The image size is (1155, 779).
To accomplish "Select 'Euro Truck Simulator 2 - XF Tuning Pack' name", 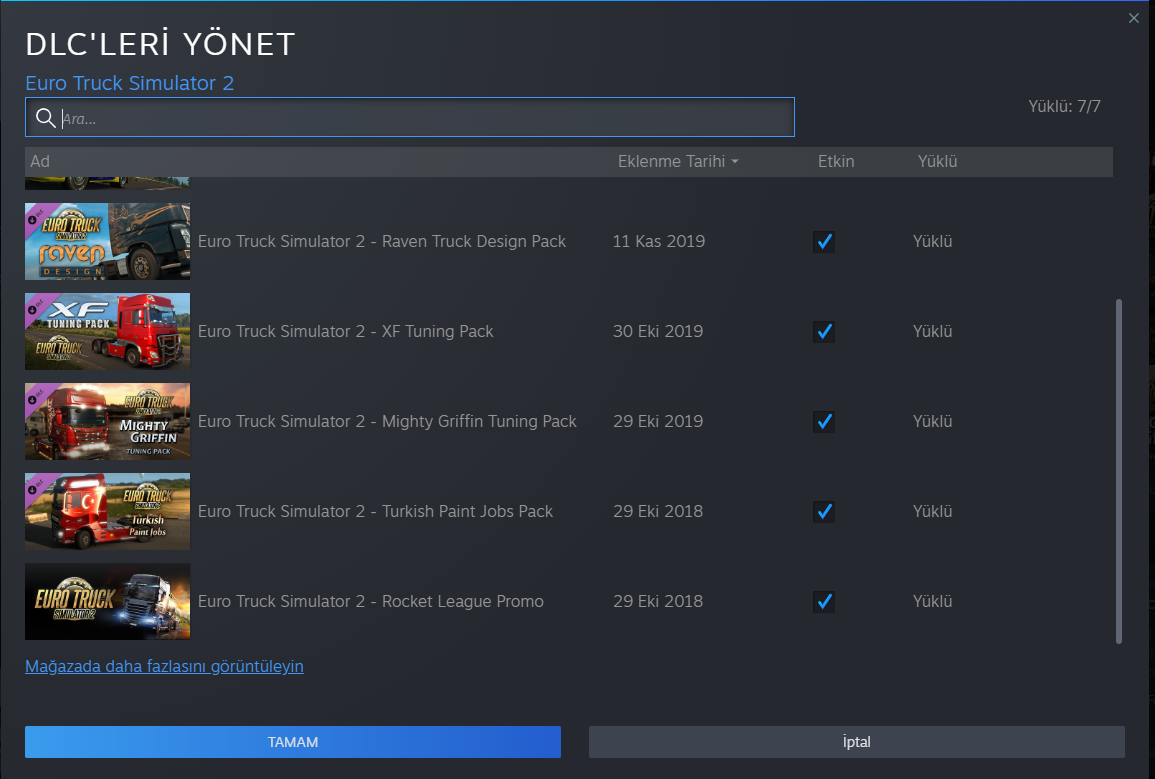I will click(x=345, y=331).
